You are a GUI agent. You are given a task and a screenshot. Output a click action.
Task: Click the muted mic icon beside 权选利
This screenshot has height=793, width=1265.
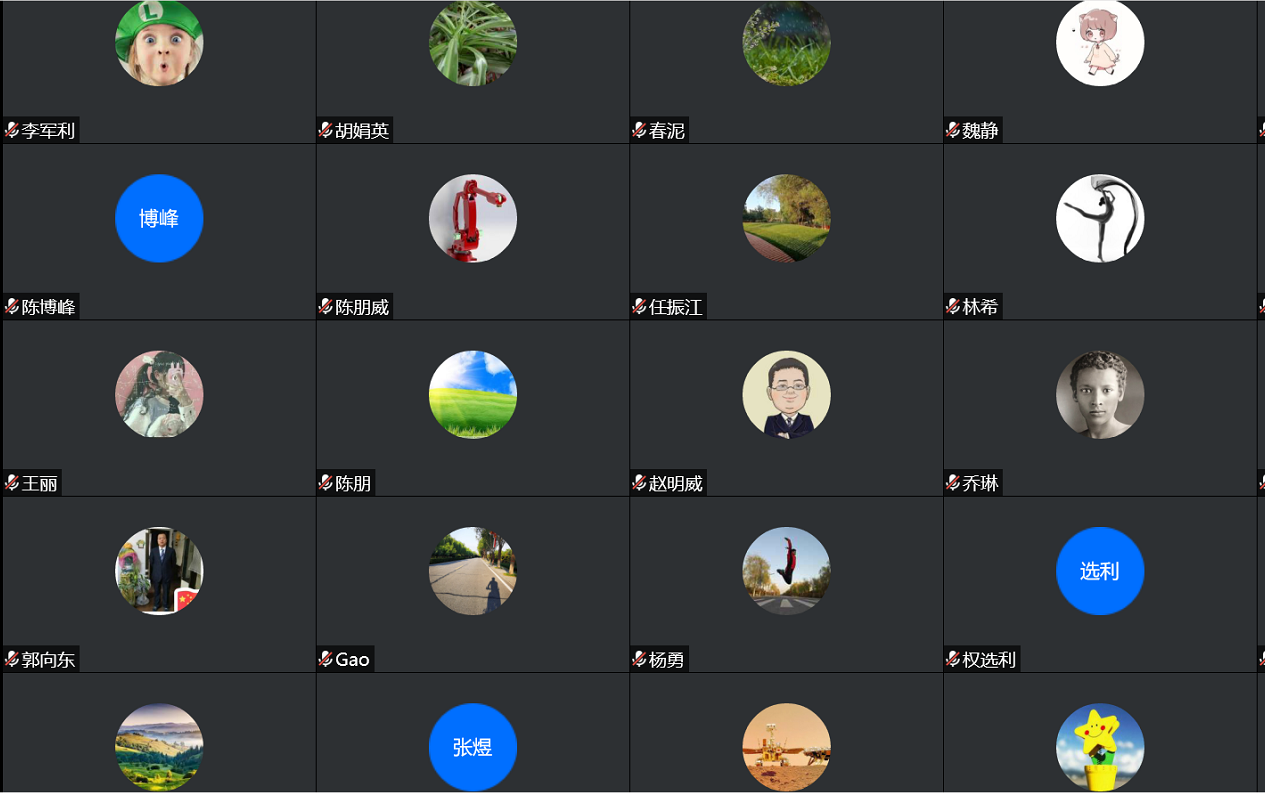point(953,659)
